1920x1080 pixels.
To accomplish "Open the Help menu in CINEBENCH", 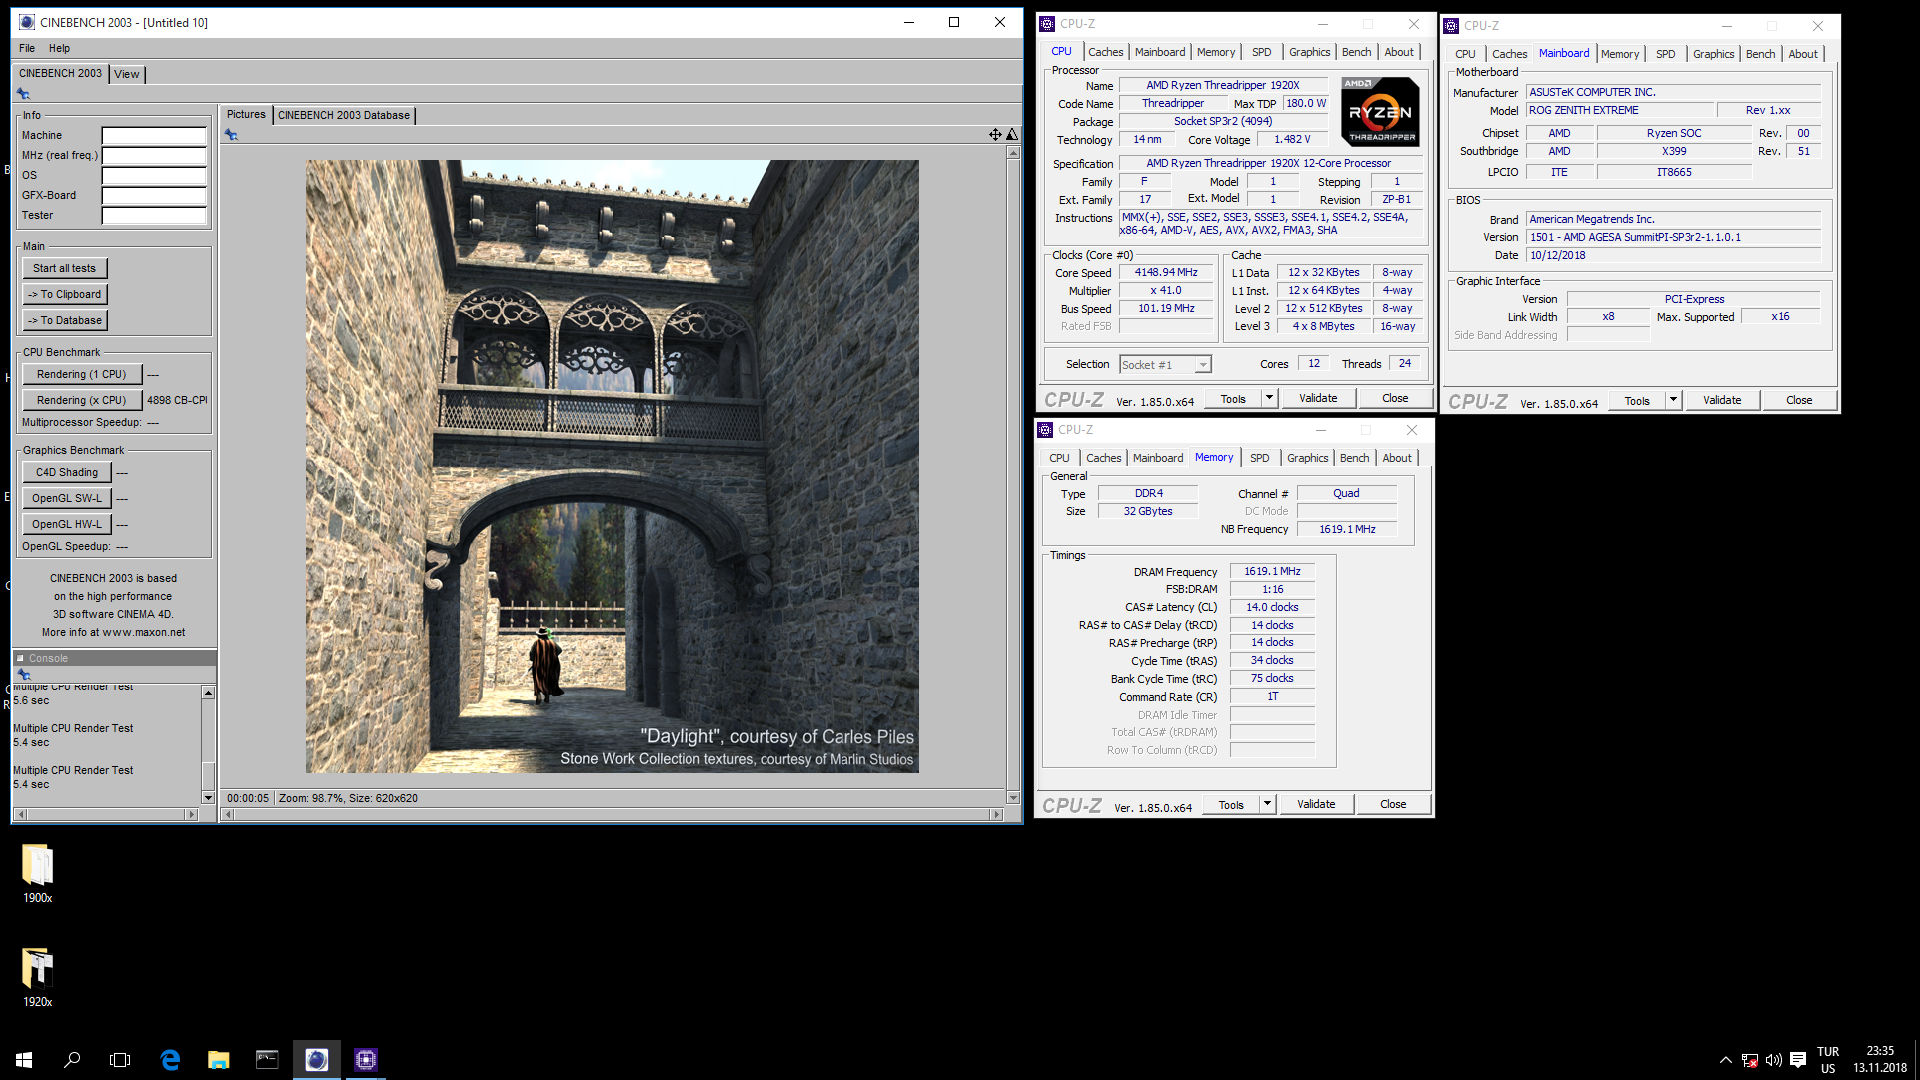I will click(x=60, y=48).
